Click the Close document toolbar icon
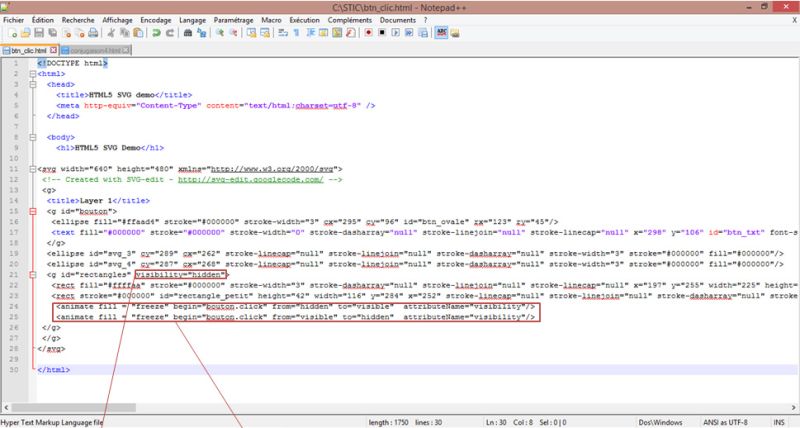Screen dimensions: 800x428 coord(66,33)
